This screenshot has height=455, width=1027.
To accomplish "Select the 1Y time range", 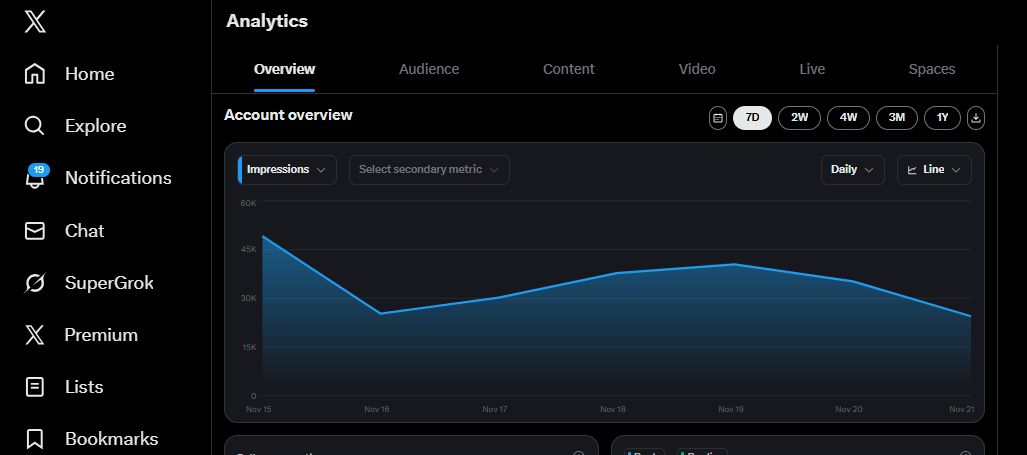I will (943, 118).
